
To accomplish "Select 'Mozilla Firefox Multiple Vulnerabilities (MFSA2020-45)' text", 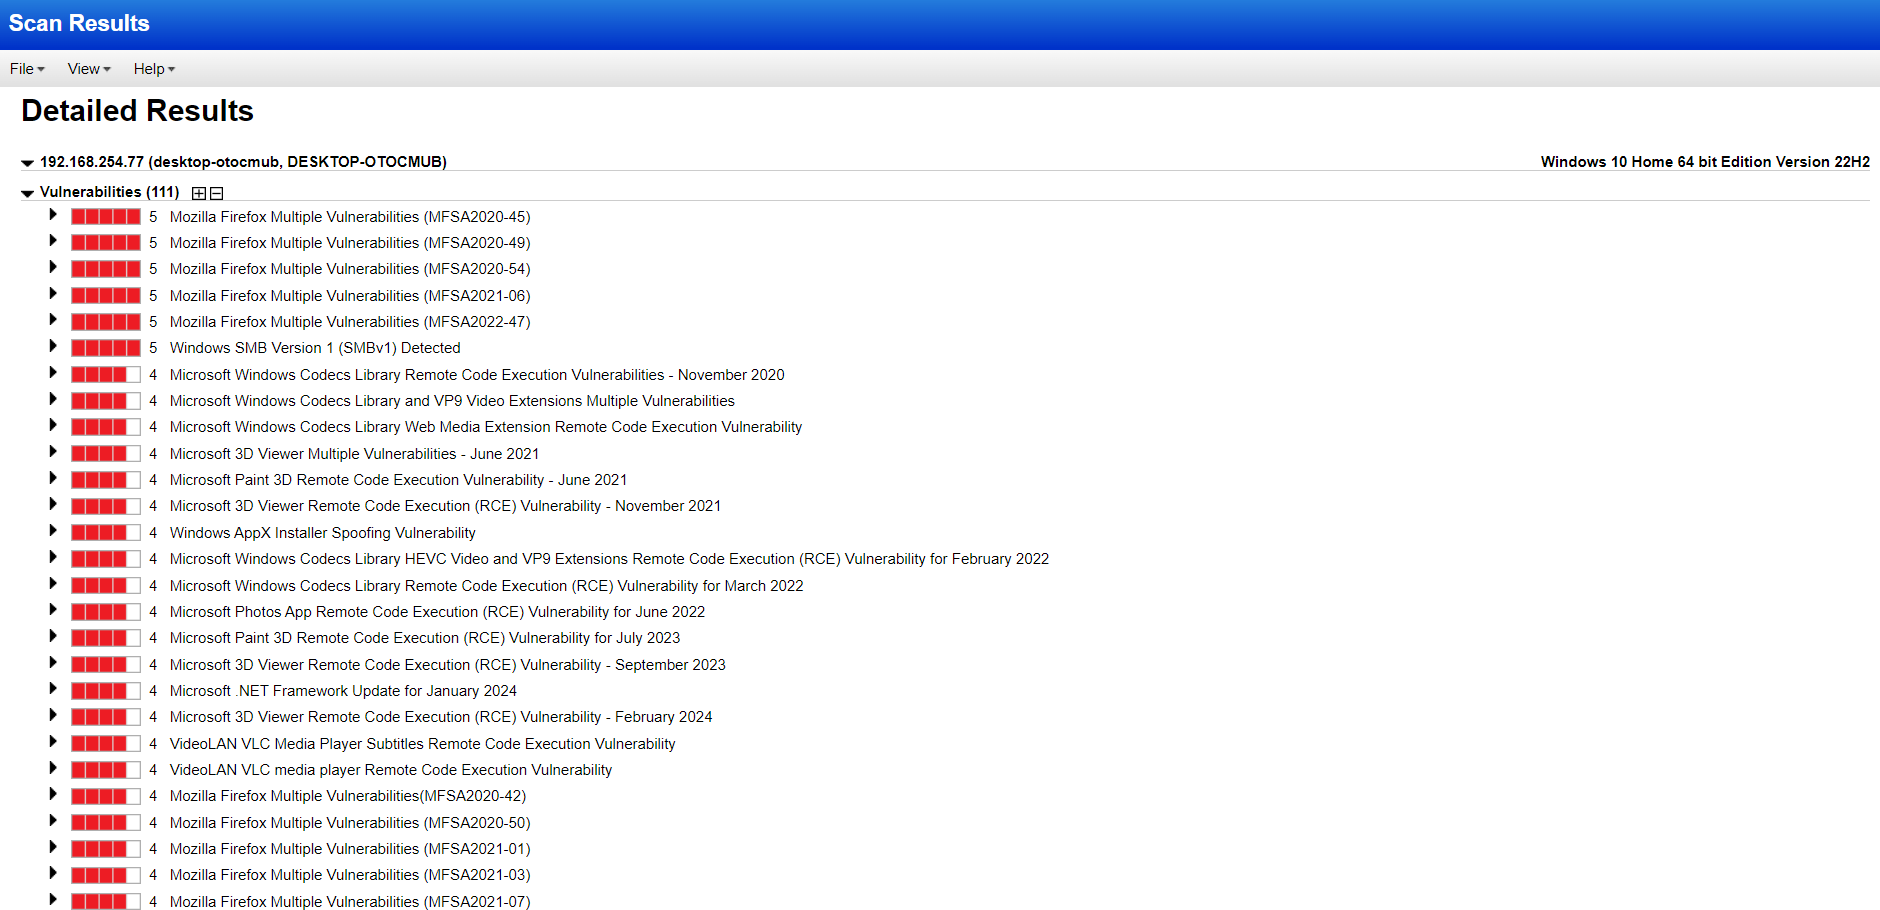I will pyautogui.click(x=350, y=217).
